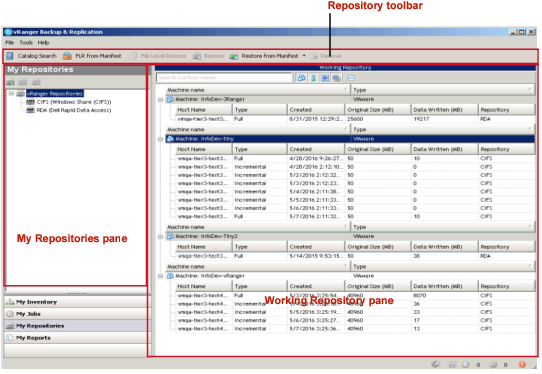Click the Restore from Manifest icon
This screenshot has height=374, width=542.
click(x=233, y=56)
